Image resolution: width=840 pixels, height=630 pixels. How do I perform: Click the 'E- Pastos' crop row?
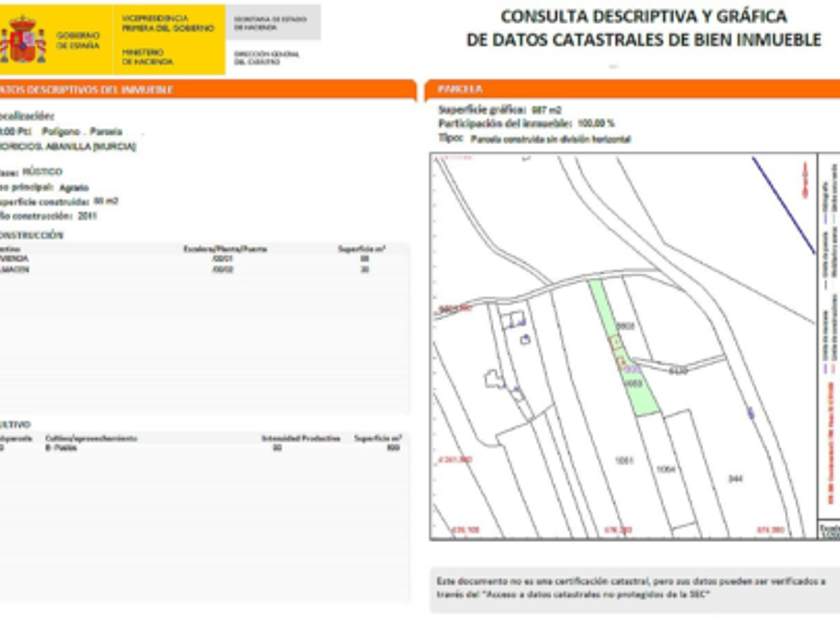(204, 448)
